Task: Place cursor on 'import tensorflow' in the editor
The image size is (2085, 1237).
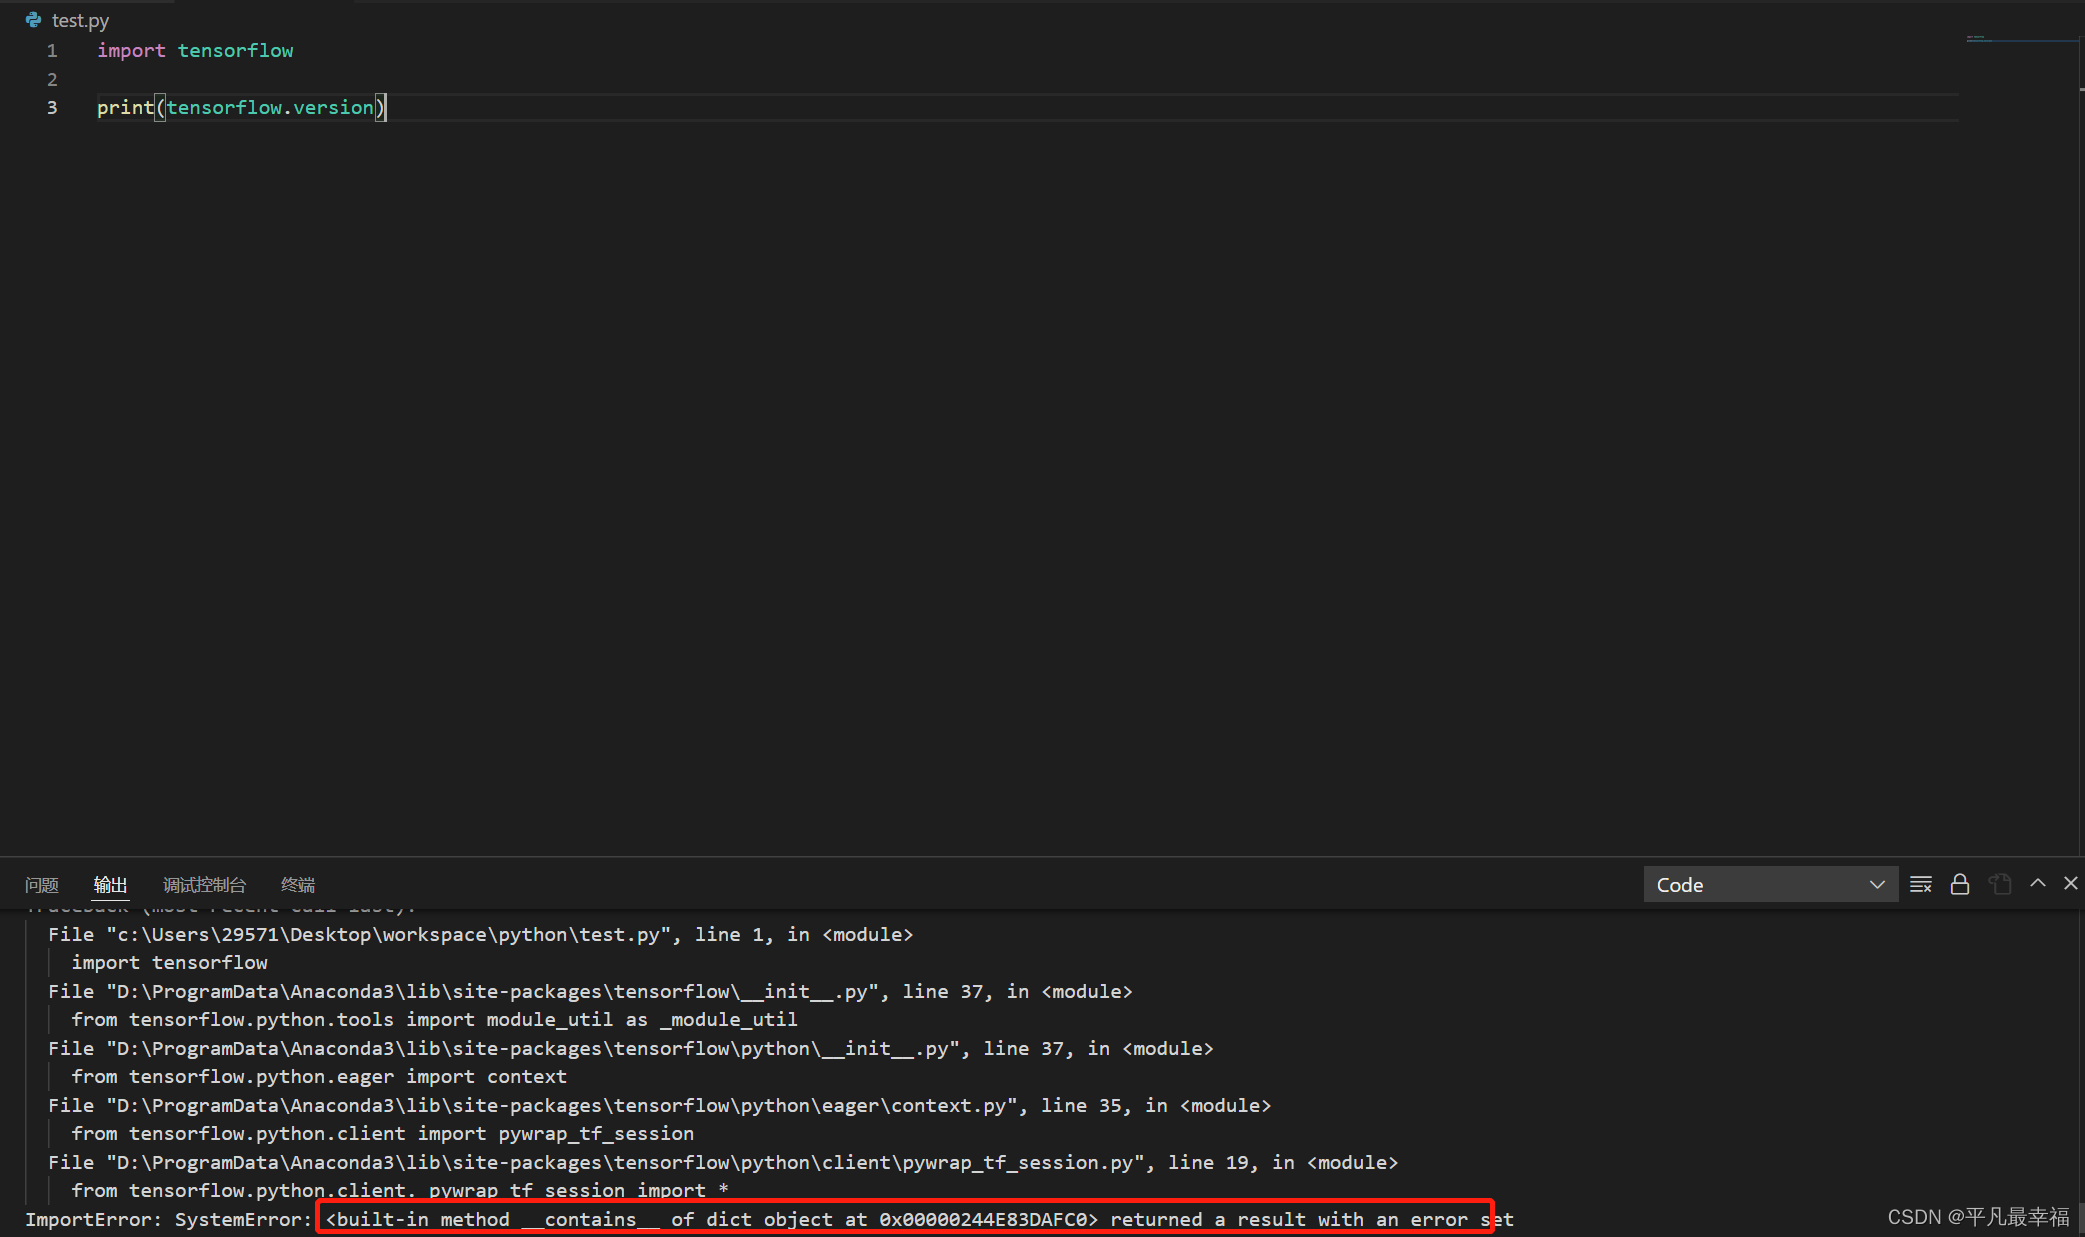Action: point(195,51)
